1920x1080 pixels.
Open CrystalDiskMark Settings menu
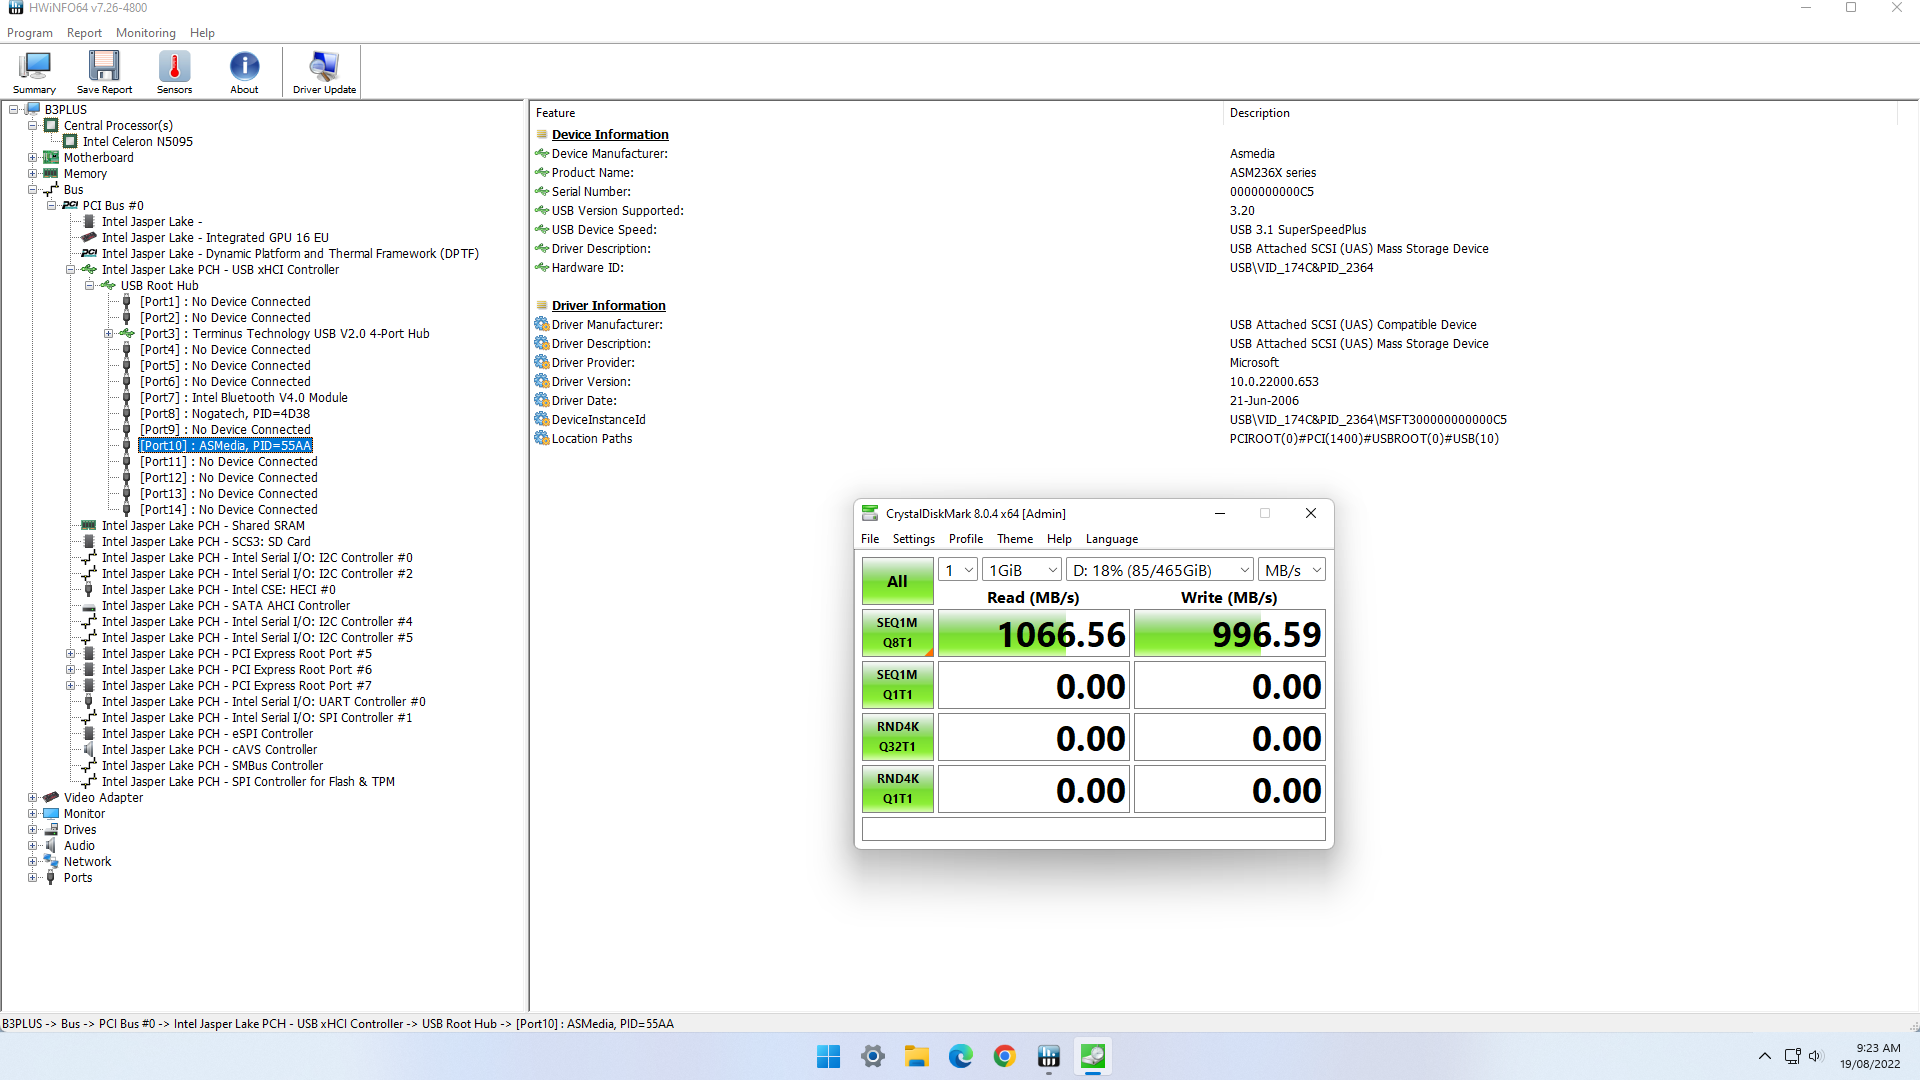pyautogui.click(x=914, y=539)
